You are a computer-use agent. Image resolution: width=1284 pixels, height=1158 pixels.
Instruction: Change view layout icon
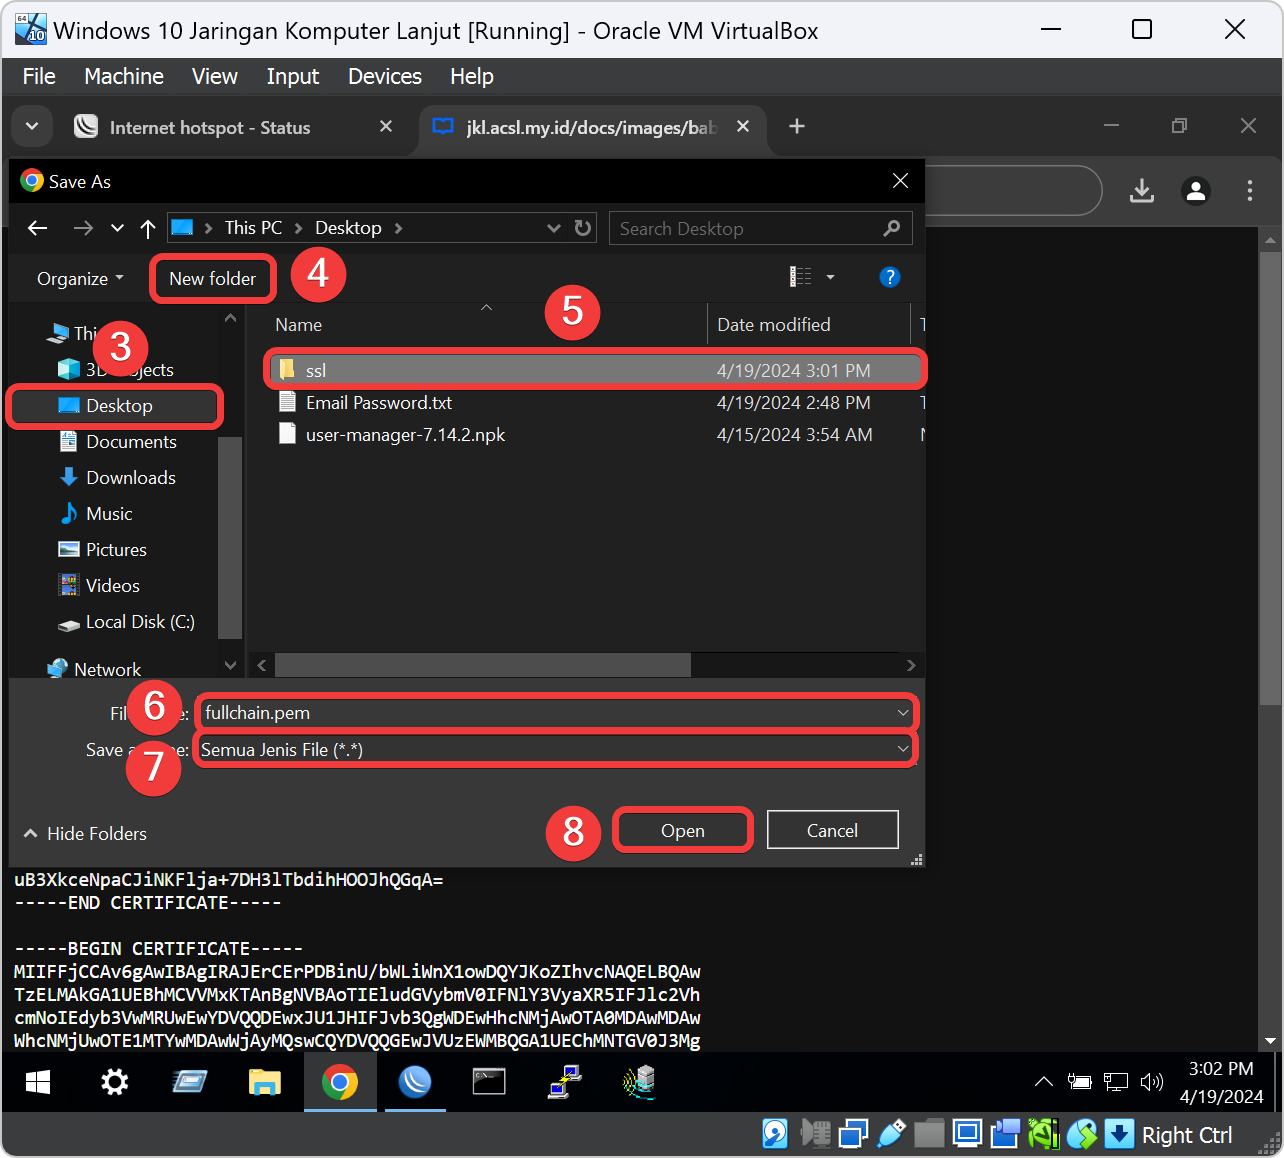(801, 277)
